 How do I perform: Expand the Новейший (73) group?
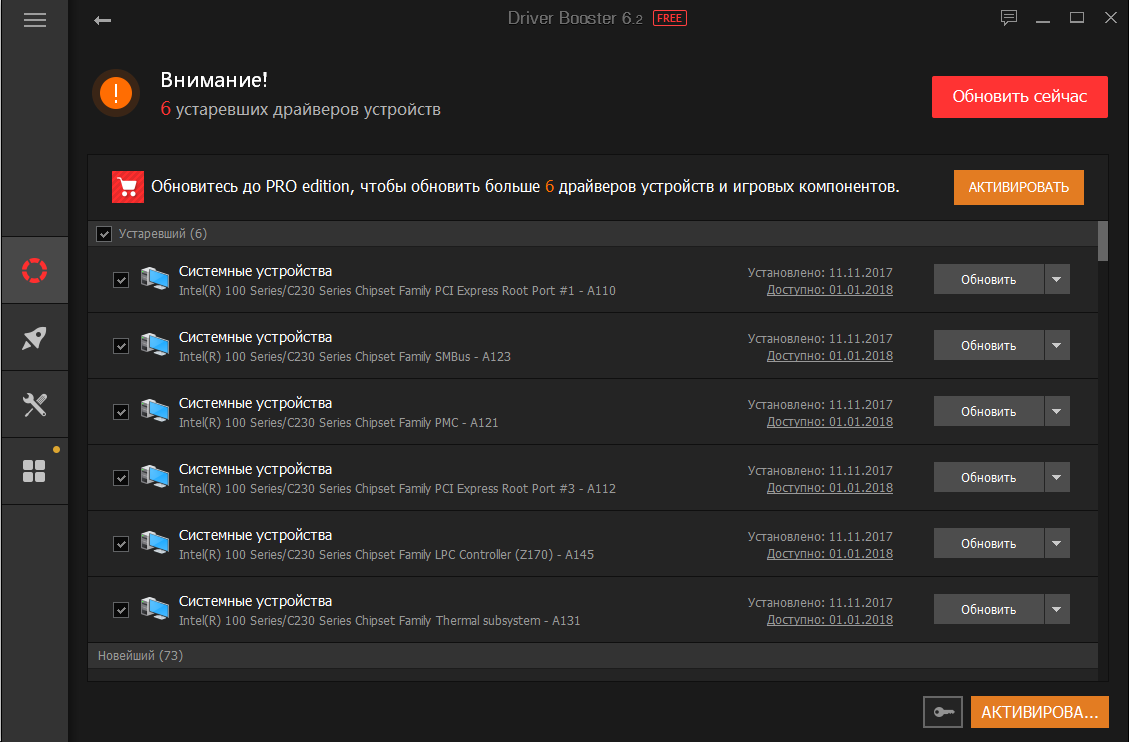point(593,656)
